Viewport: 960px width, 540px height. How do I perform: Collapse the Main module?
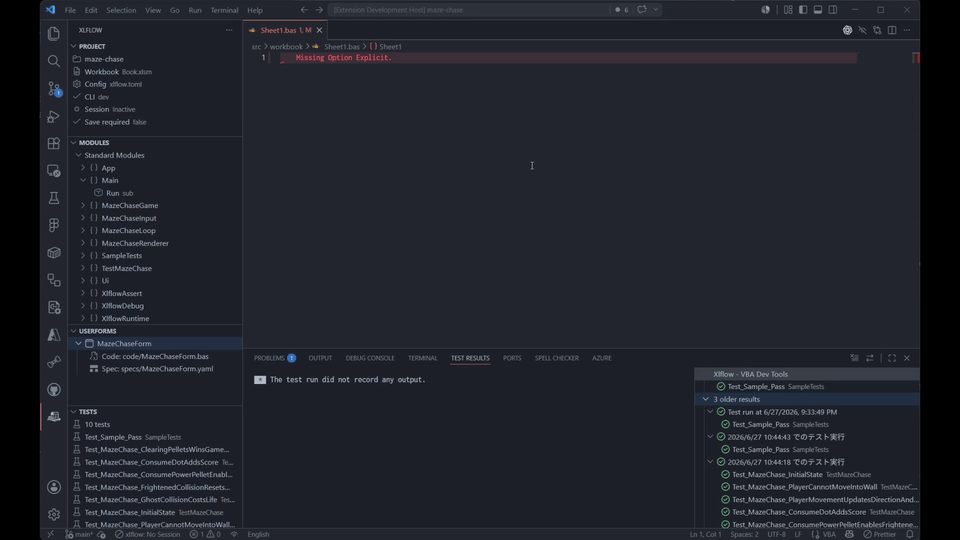[83, 181]
